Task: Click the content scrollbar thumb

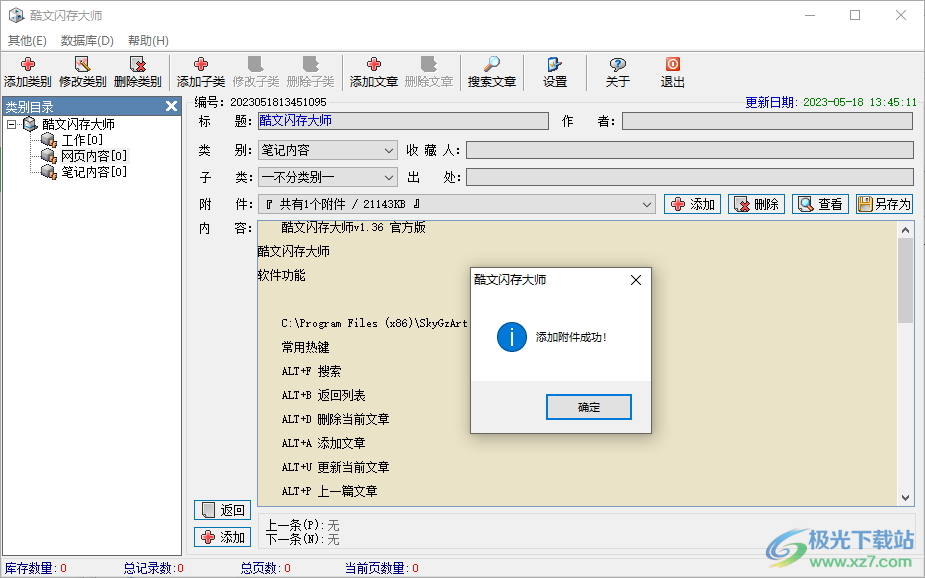Action: pos(906,281)
